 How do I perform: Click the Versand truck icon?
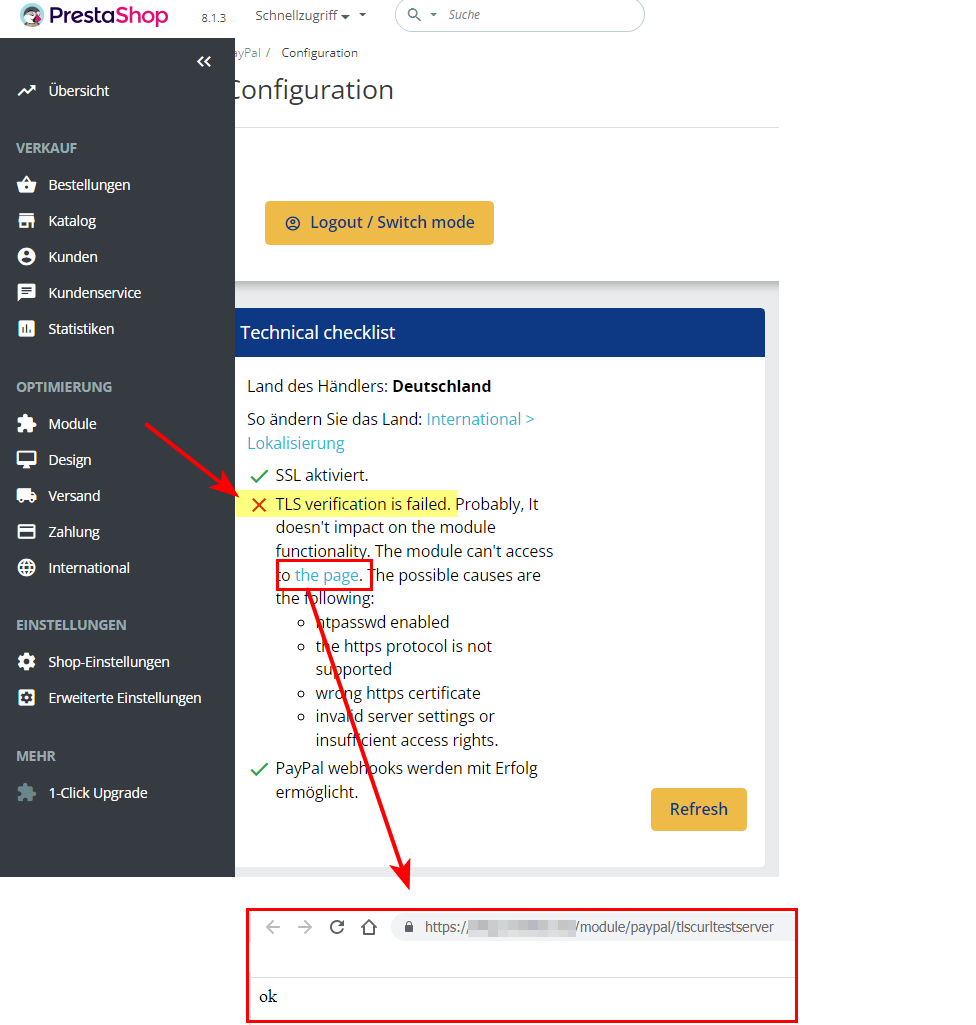27,496
